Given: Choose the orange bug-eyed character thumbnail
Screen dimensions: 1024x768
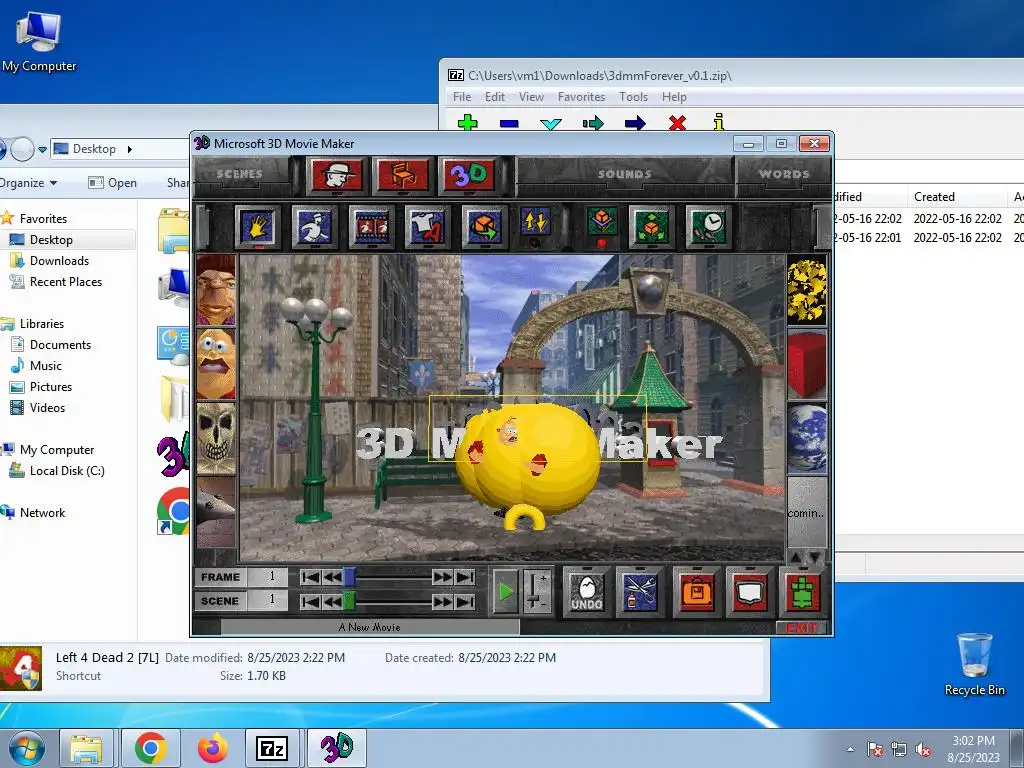Looking at the screenshot, I should [216, 364].
